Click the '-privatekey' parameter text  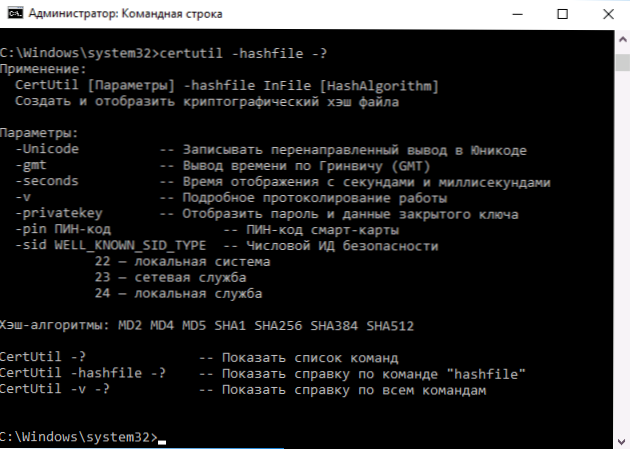(59, 213)
